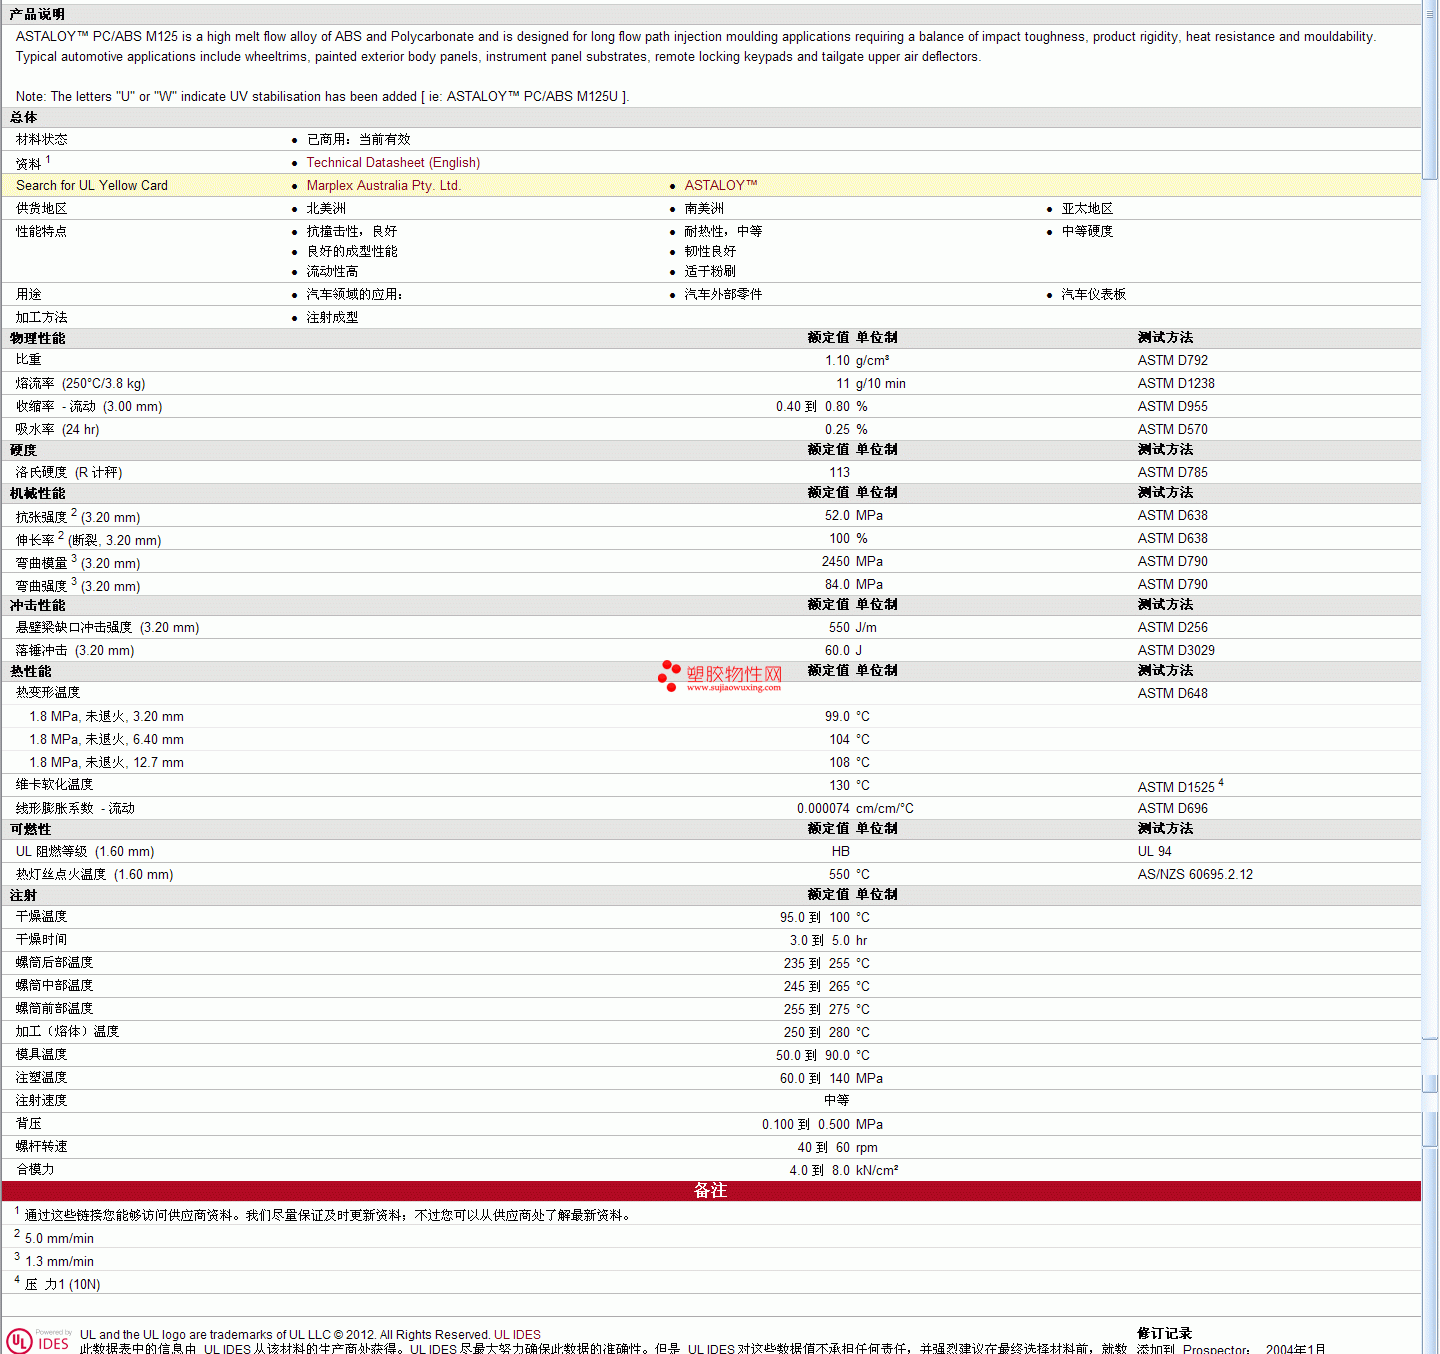Select the 伸长率 (断裂, 3.20 mm) row label
Viewport: 1440px width, 1354px height.
(x=88, y=539)
